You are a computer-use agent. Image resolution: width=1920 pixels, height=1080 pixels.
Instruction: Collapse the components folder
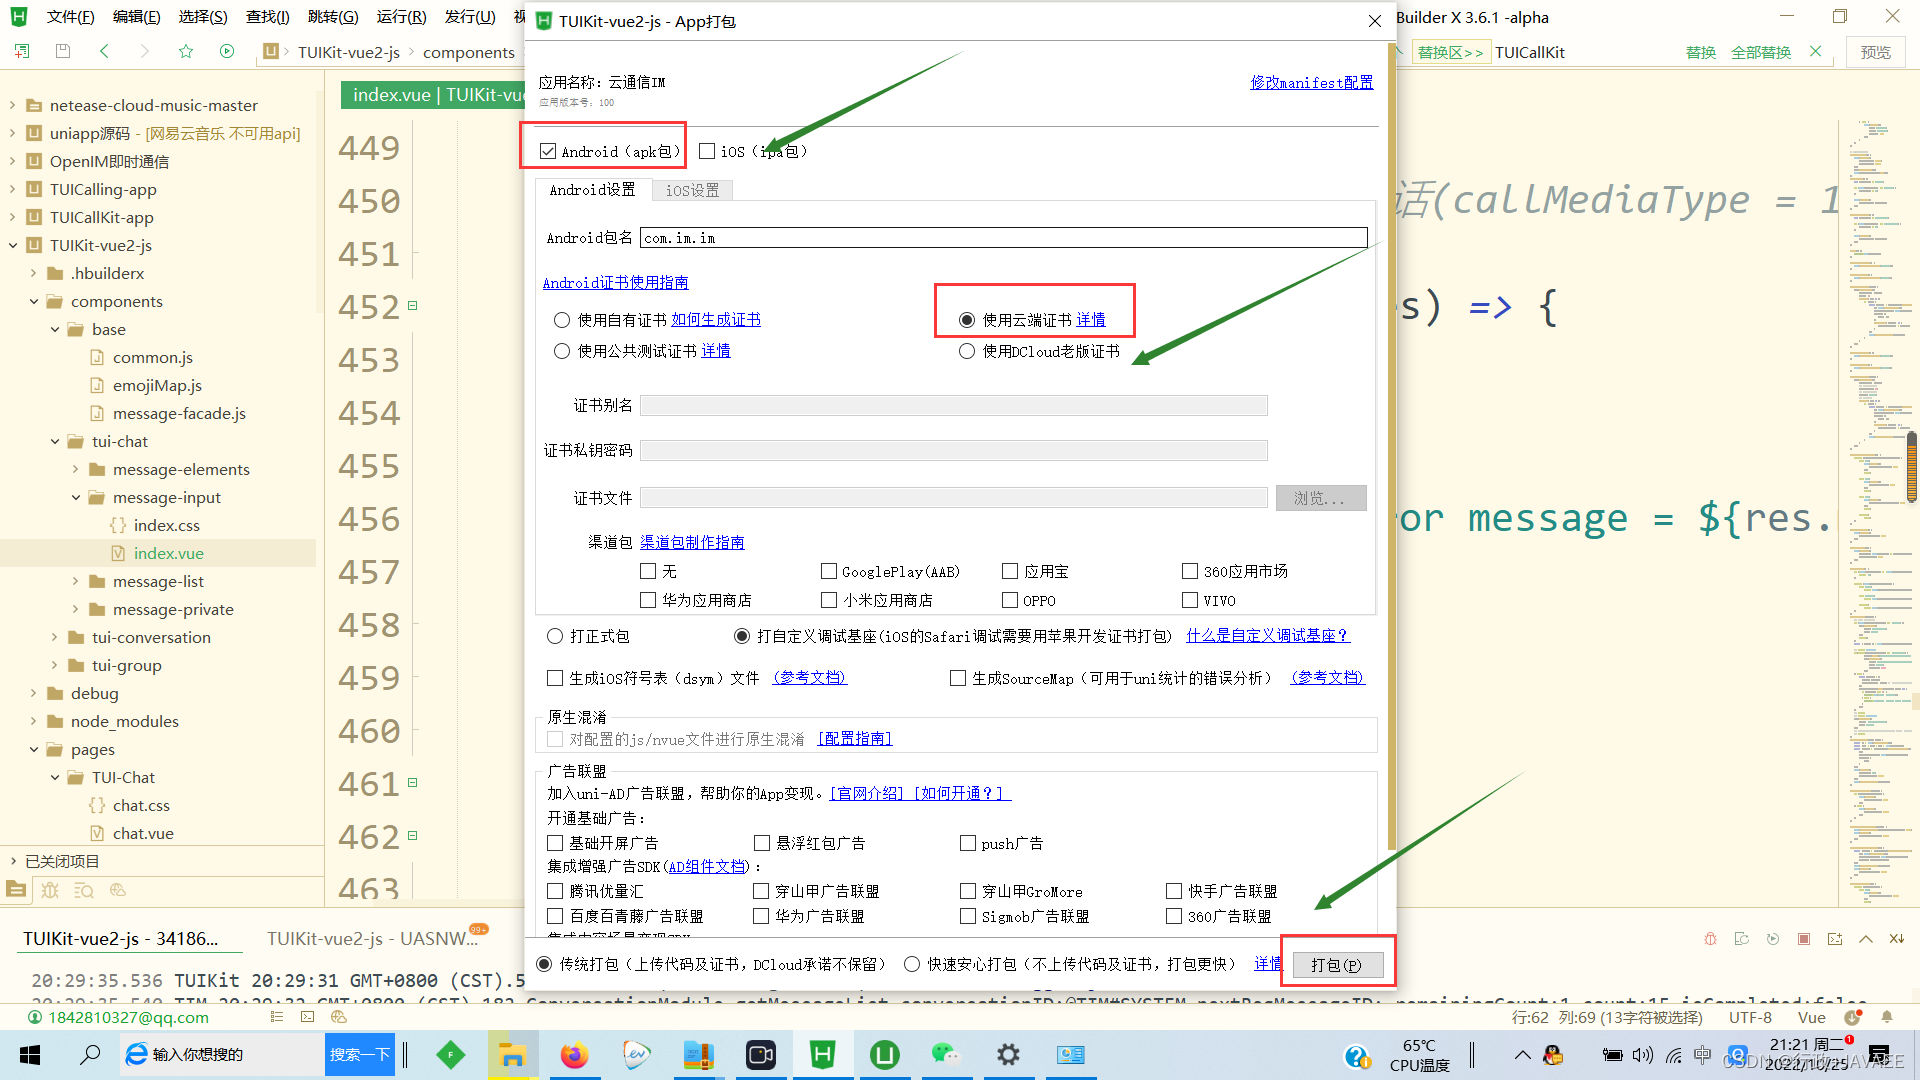[x=34, y=301]
